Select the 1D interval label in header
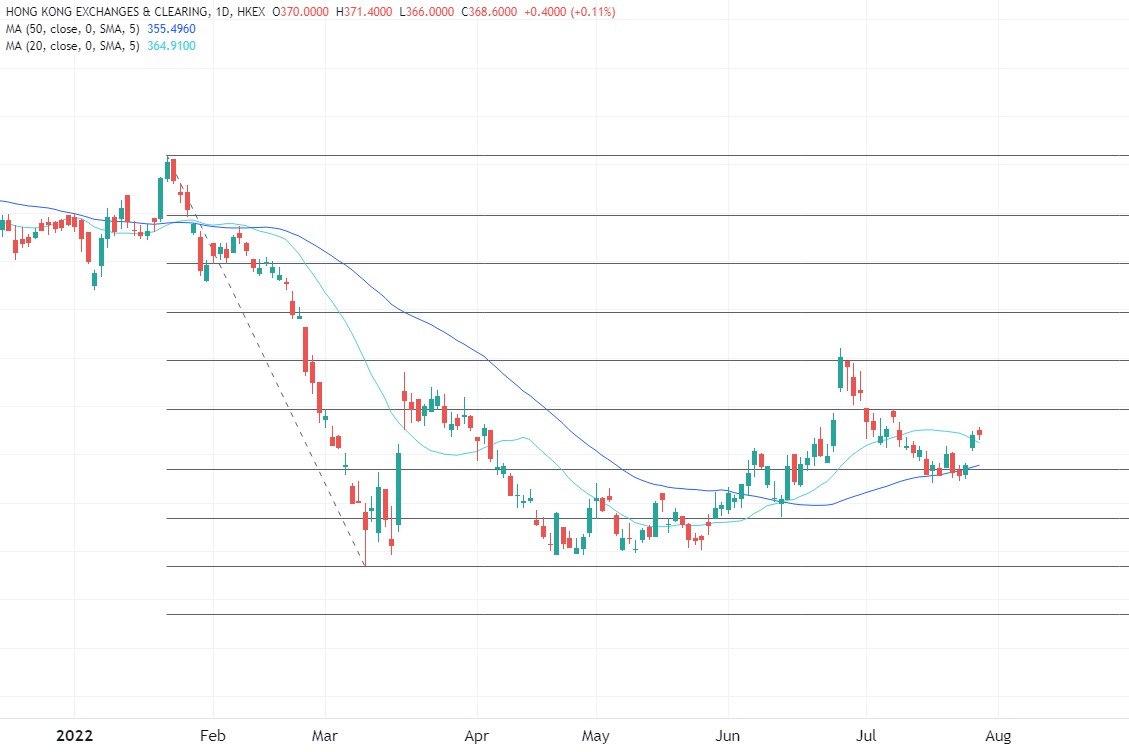The width and height of the screenshot is (1129, 752). 224,12
